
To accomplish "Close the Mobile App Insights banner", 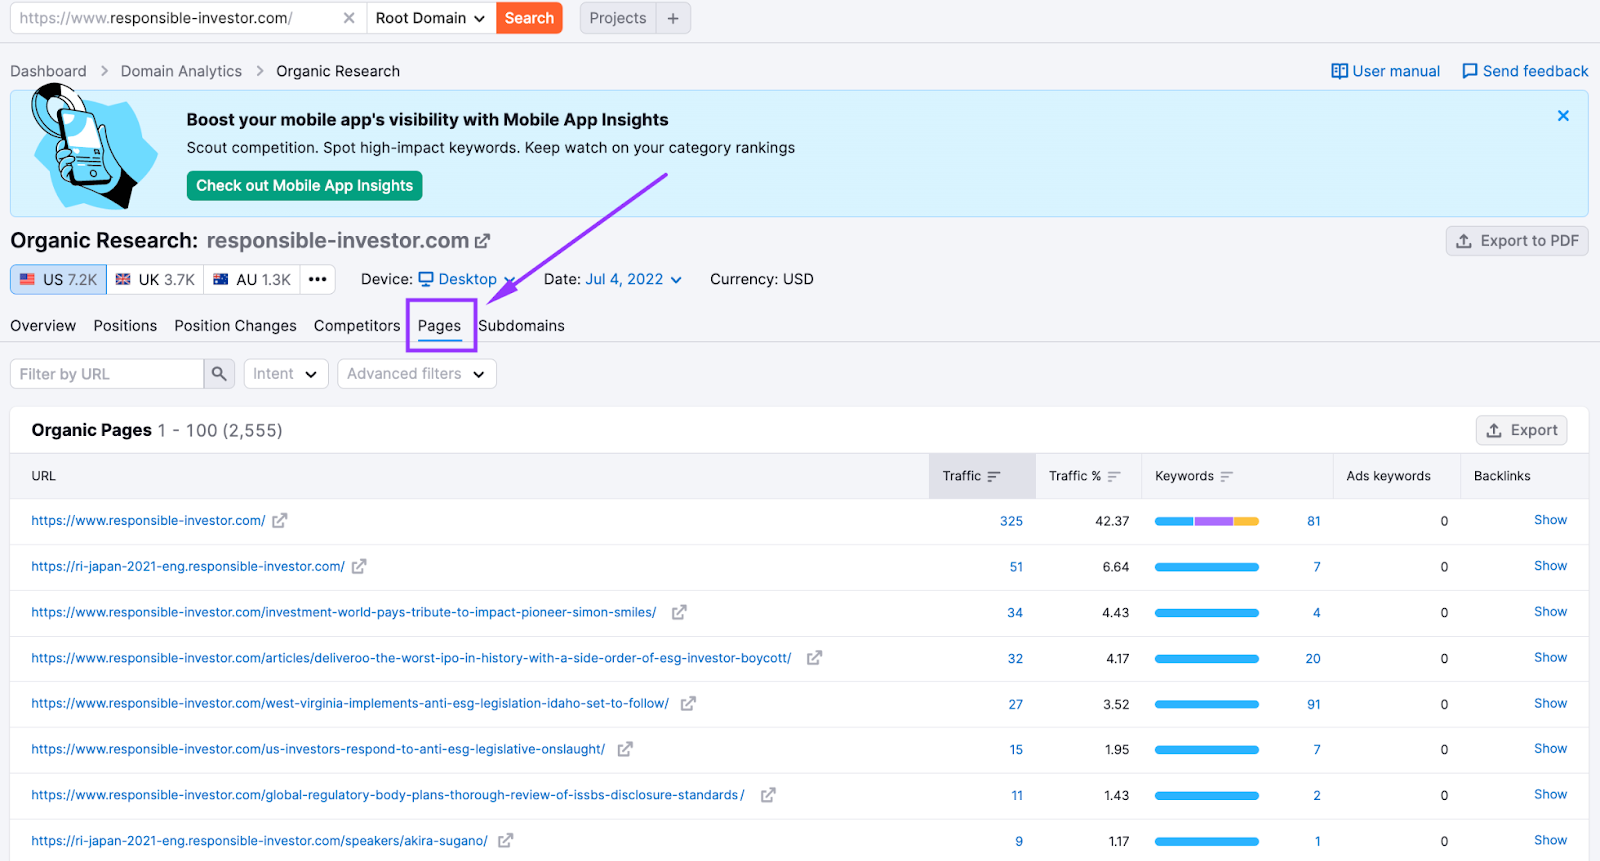I will pyautogui.click(x=1563, y=116).
